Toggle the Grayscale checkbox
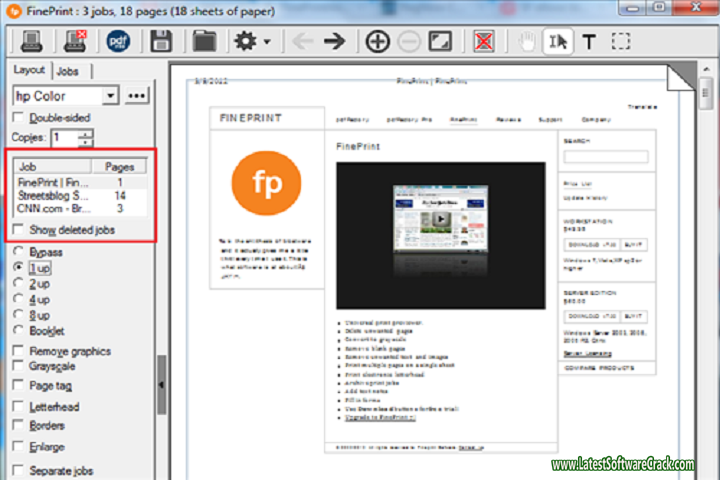 point(20,366)
